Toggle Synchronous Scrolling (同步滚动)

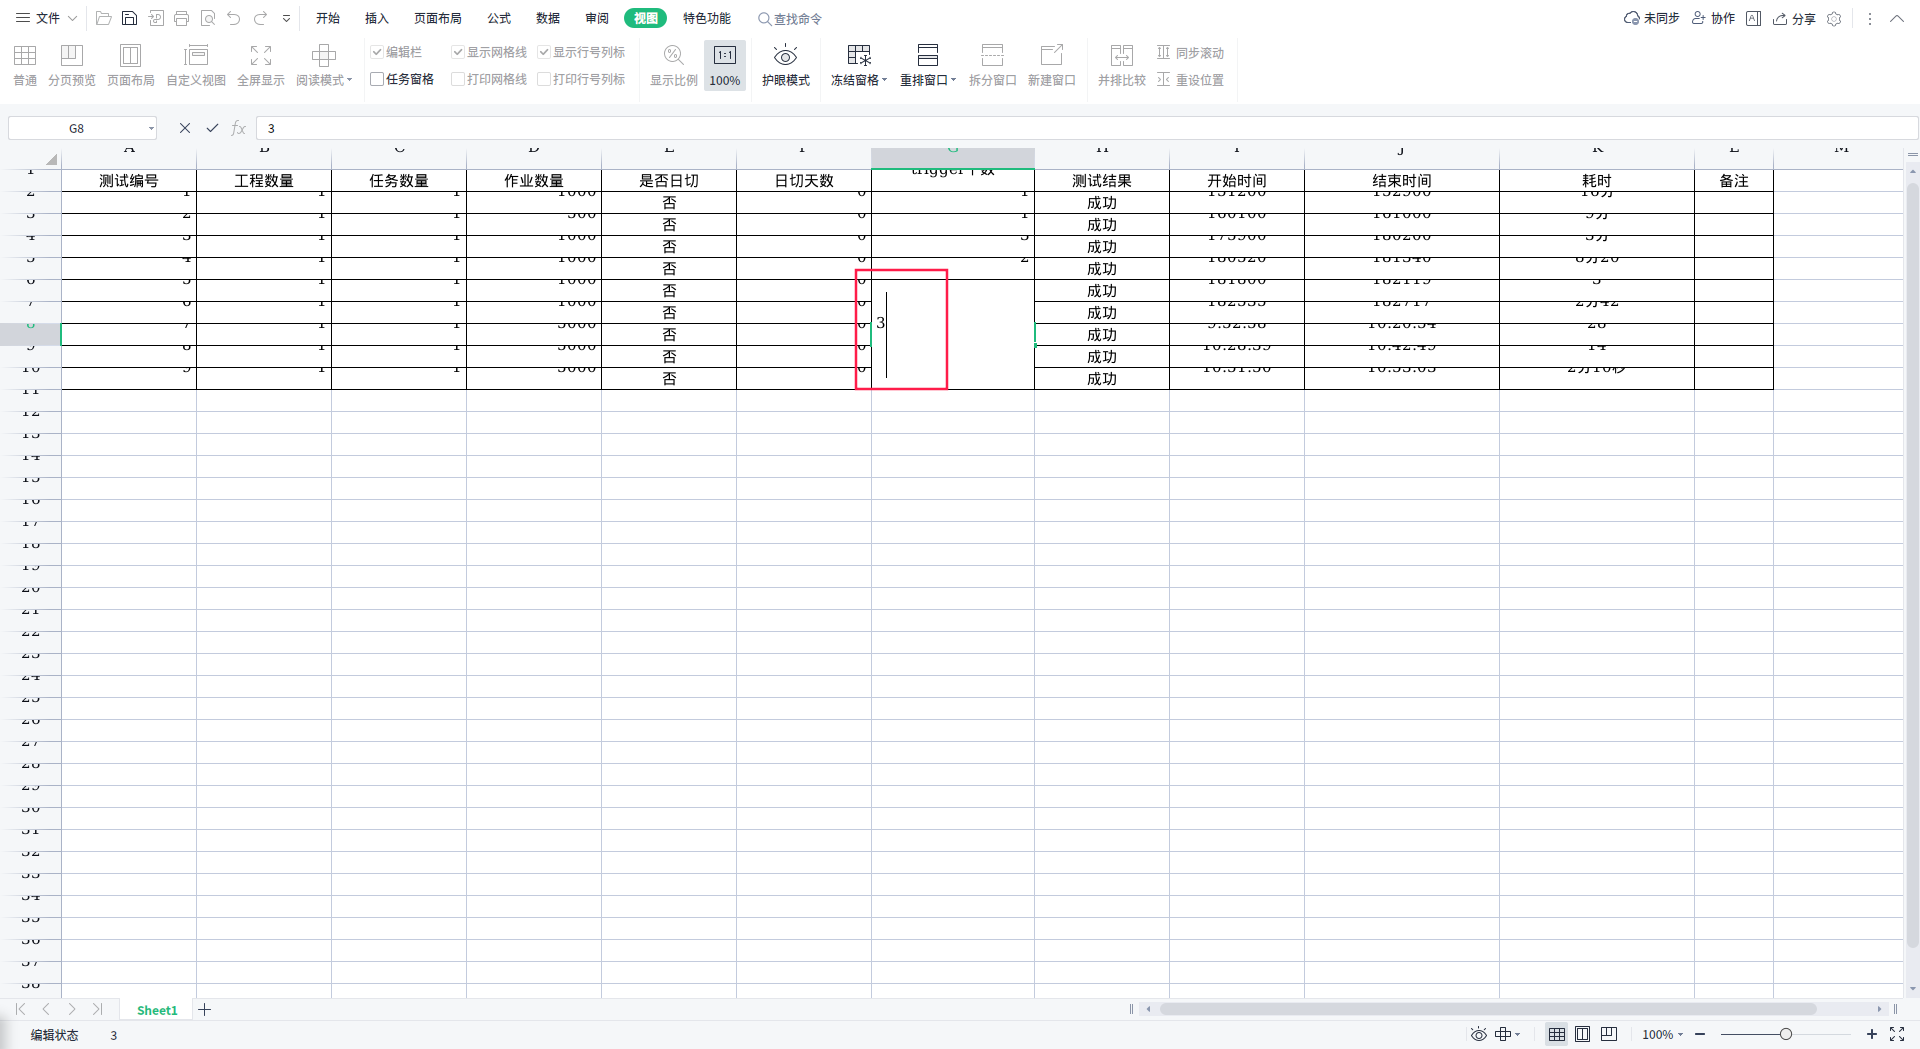click(1191, 53)
